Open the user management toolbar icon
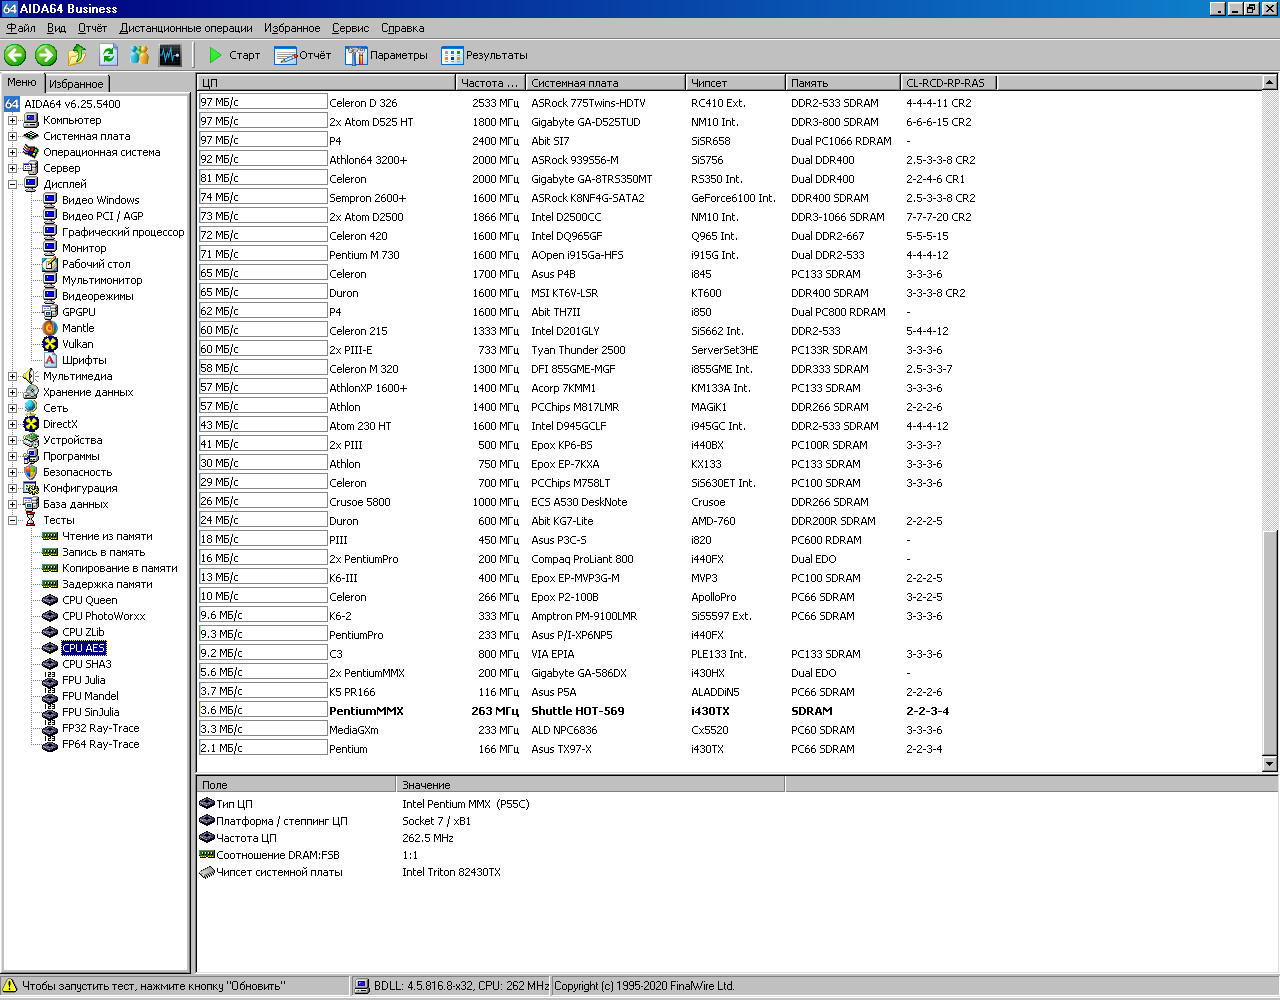This screenshot has width=1280, height=1000. point(139,55)
